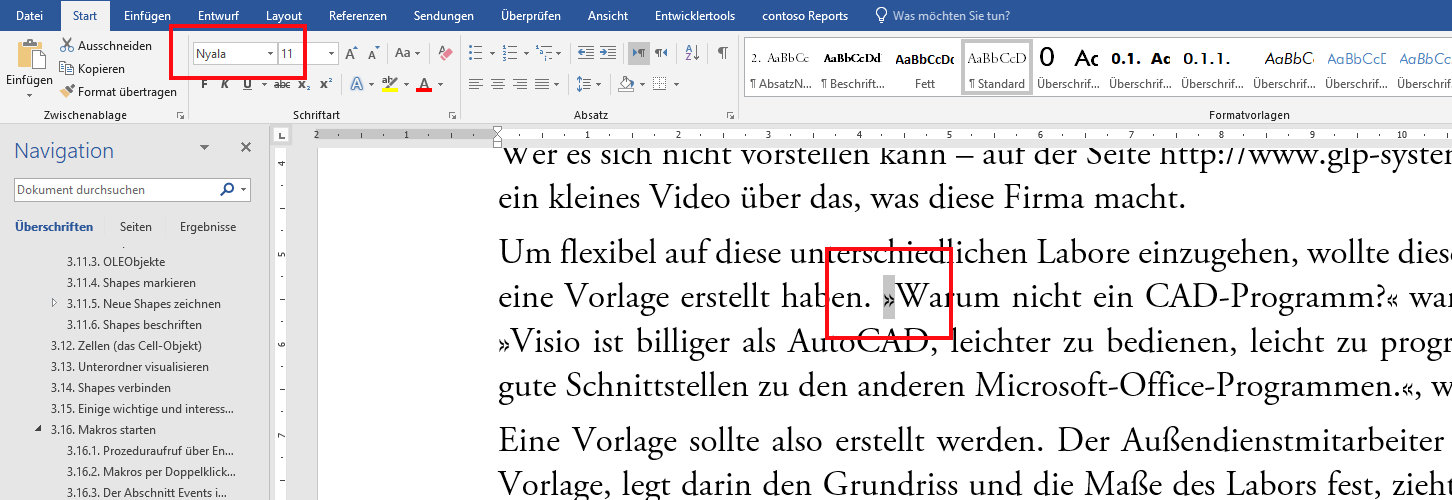Justify paragraph text

(543, 84)
